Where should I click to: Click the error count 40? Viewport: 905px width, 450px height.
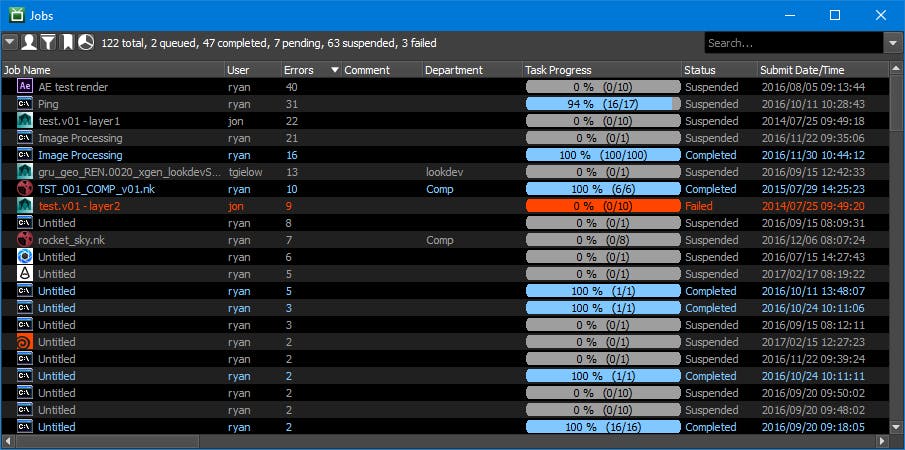(291, 87)
